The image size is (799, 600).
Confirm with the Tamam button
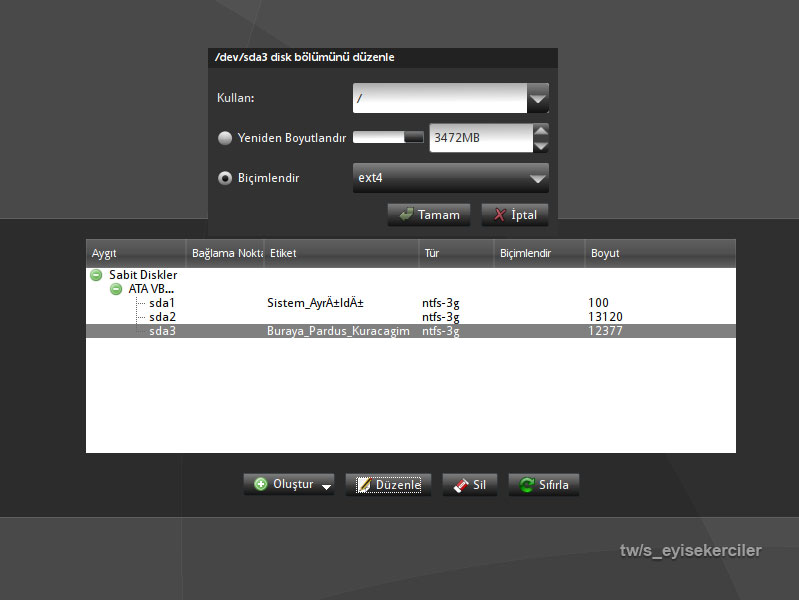pos(429,215)
